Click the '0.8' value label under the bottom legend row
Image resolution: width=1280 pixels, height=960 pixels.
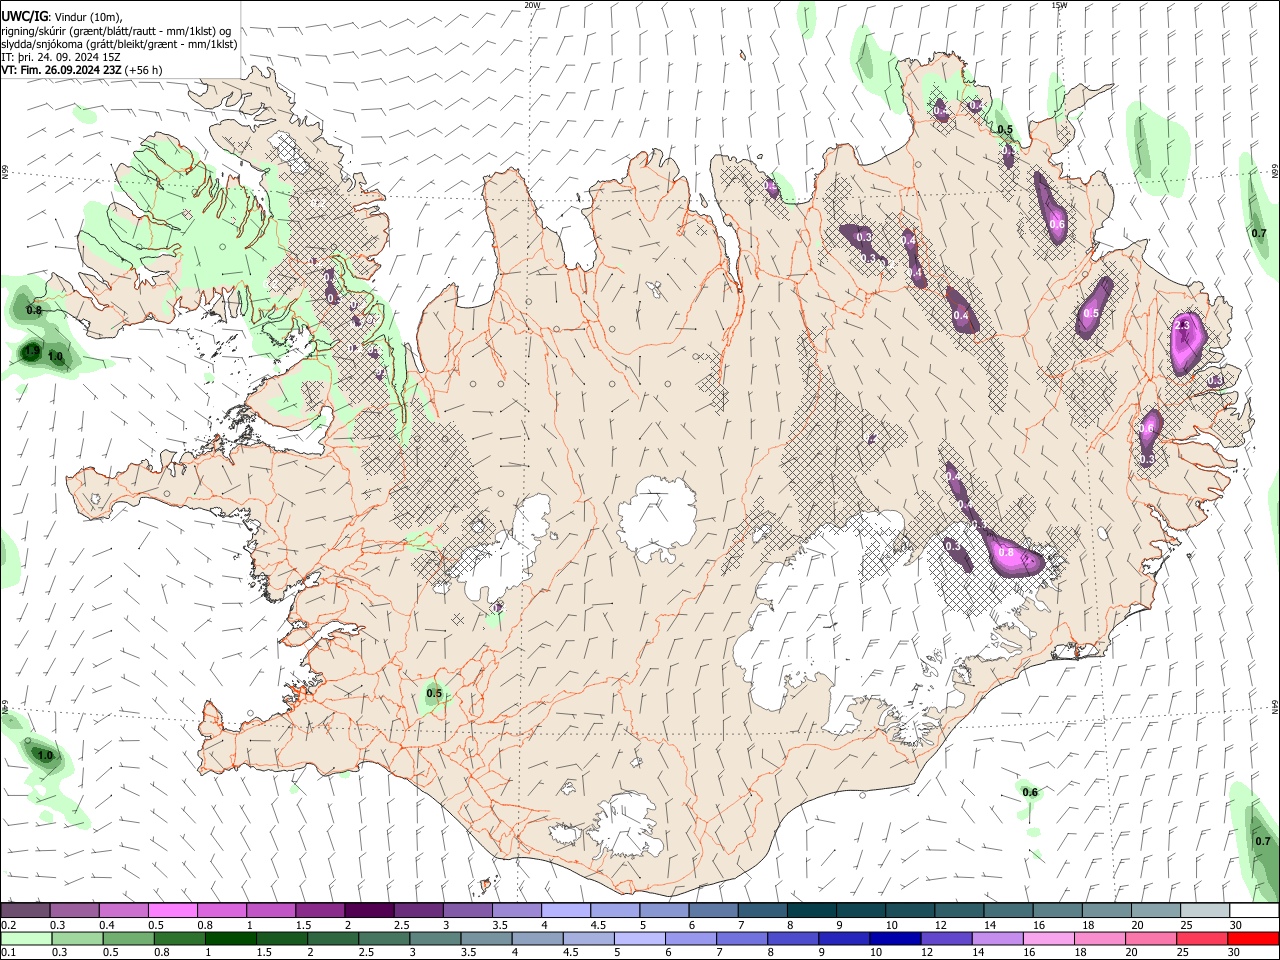[x=161, y=952]
